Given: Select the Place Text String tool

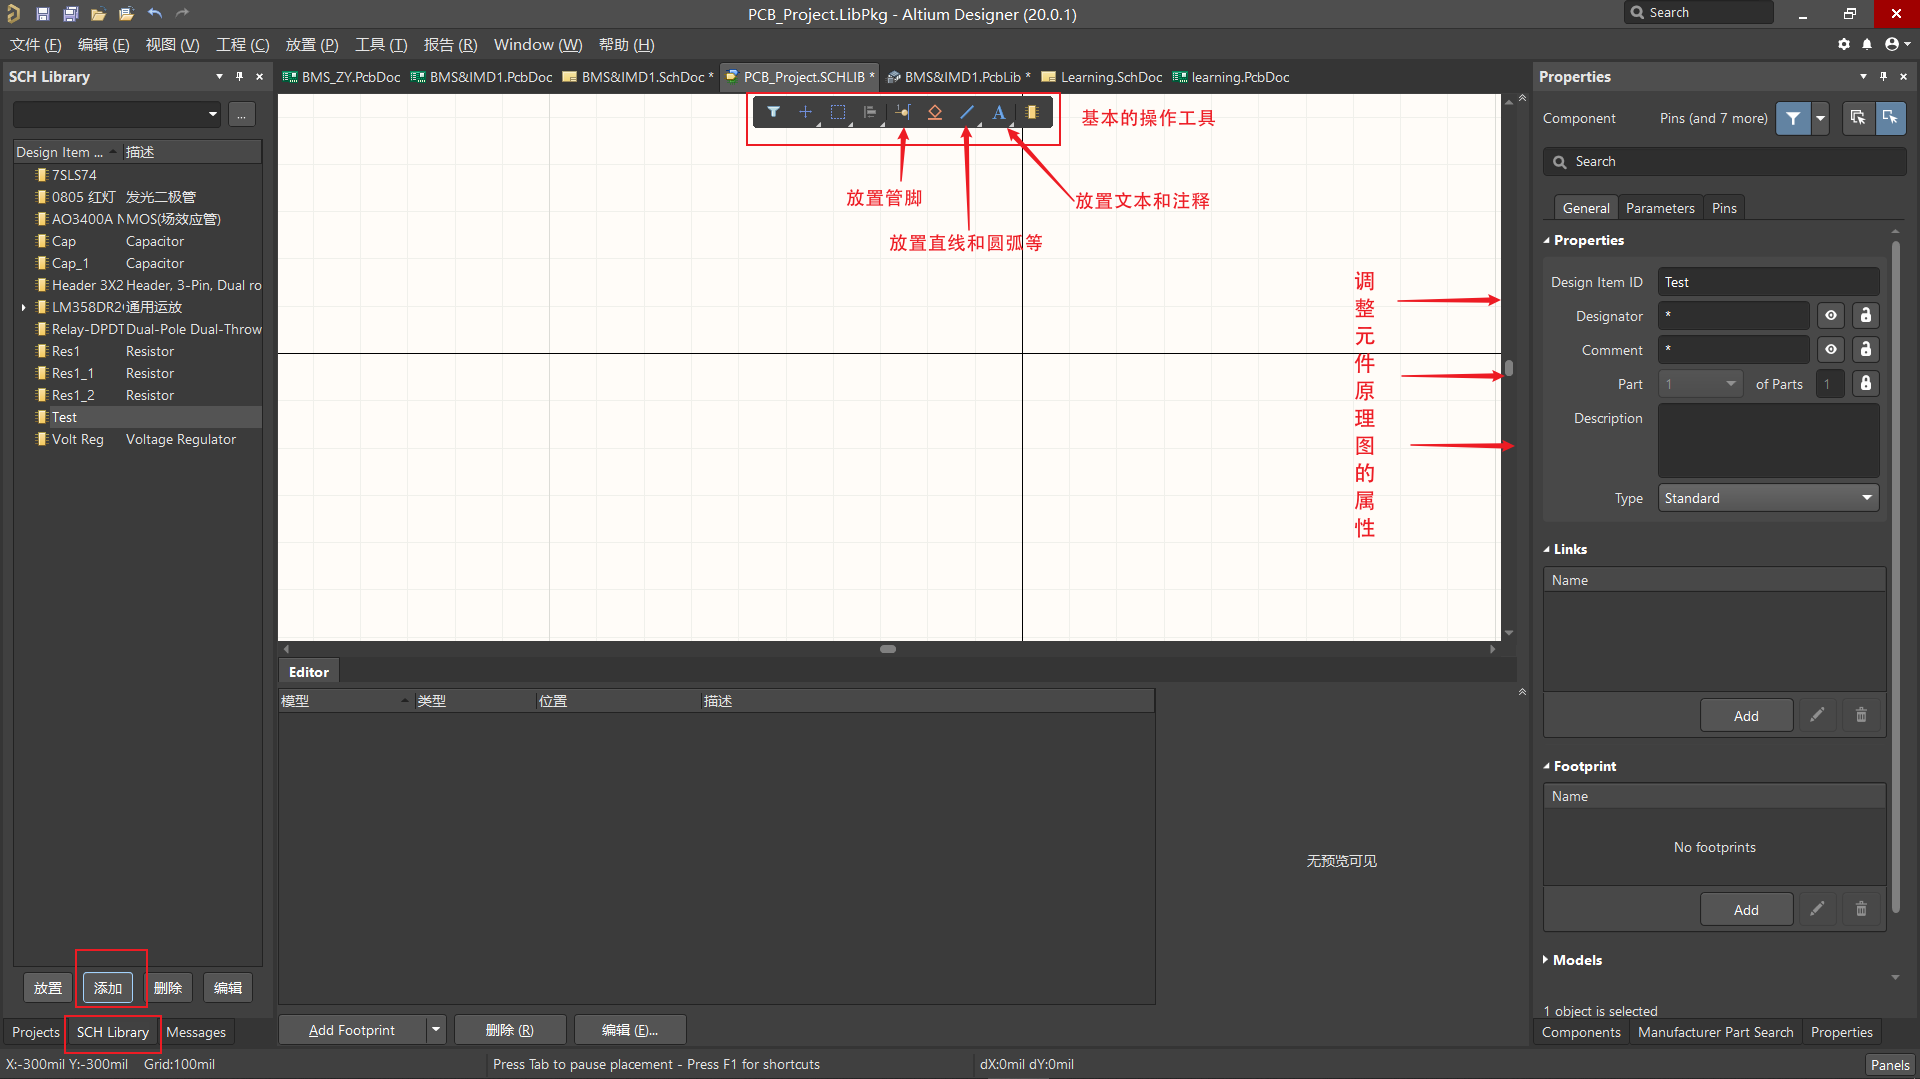Looking at the screenshot, I should click(x=999, y=112).
